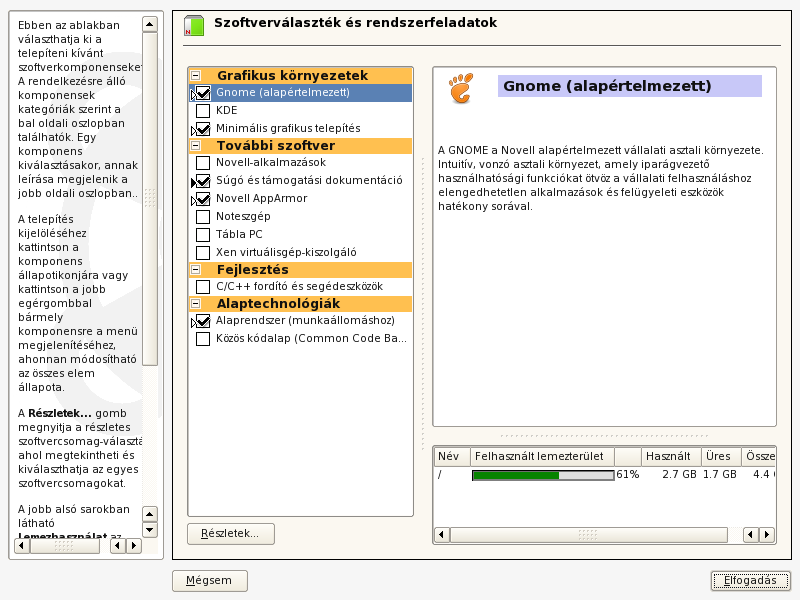Click the Gnome (alapértelmezett) description heading
This screenshot has height=600, width=800.
(x=607, y=86)
